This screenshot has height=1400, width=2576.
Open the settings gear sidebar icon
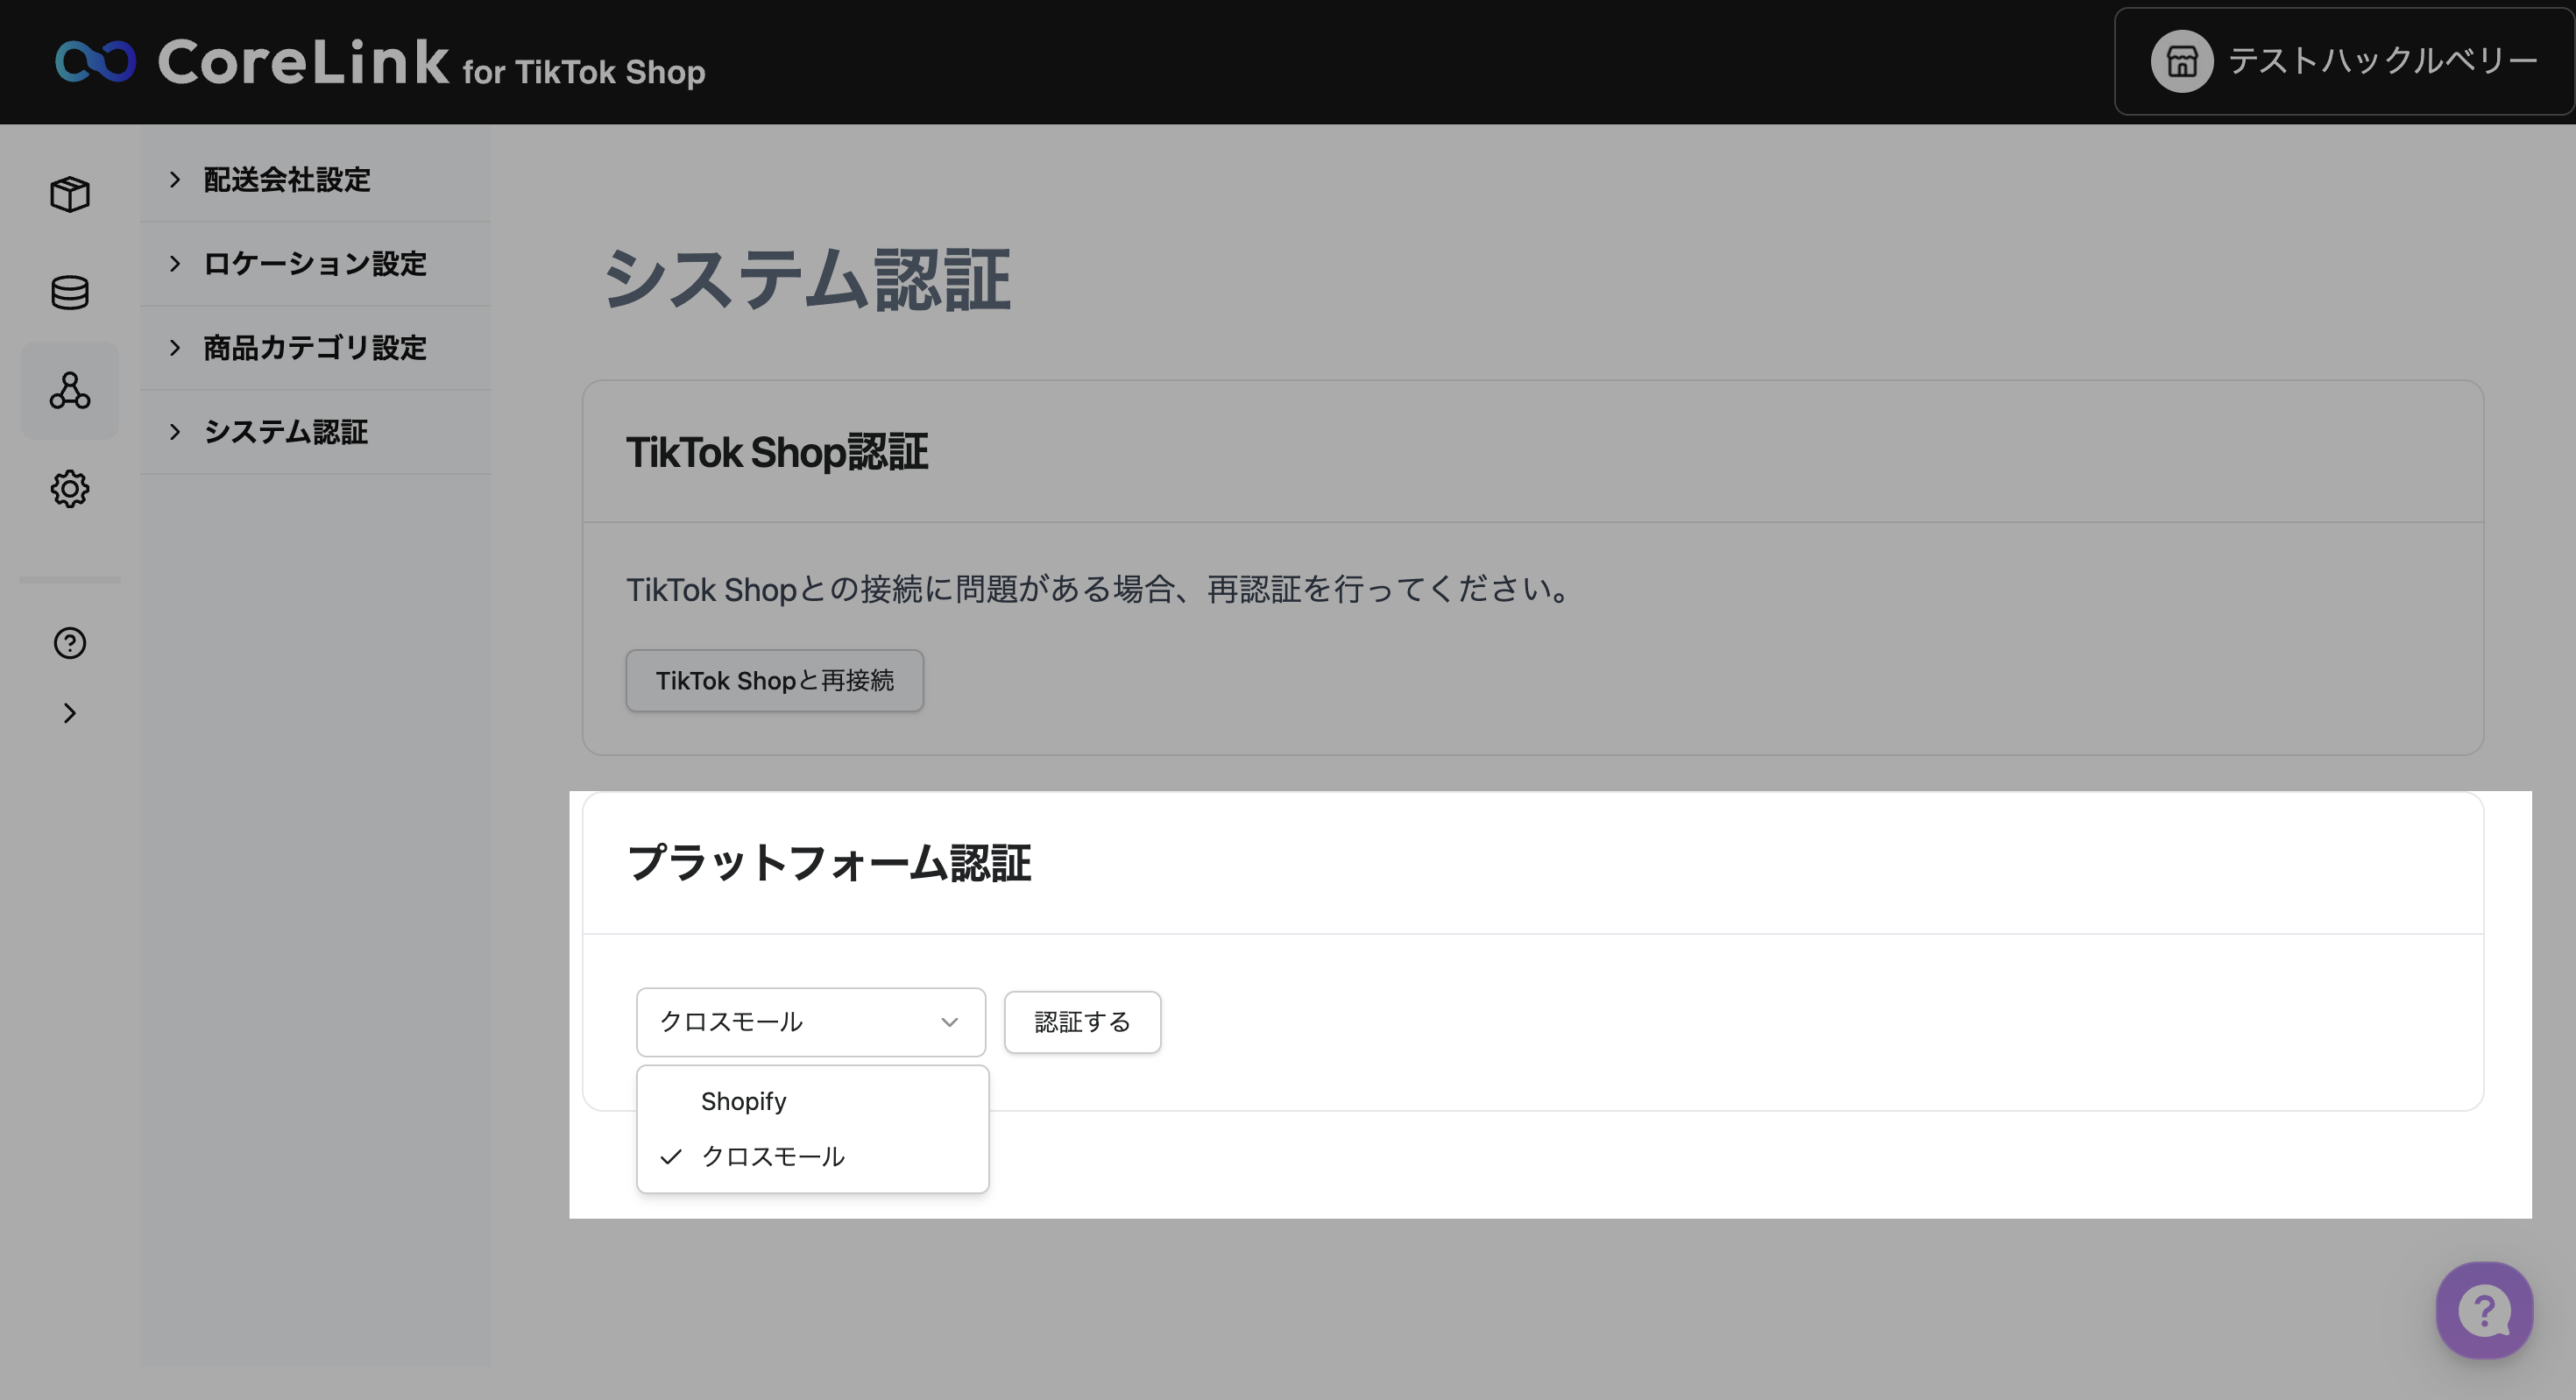(x=69, y=489)
